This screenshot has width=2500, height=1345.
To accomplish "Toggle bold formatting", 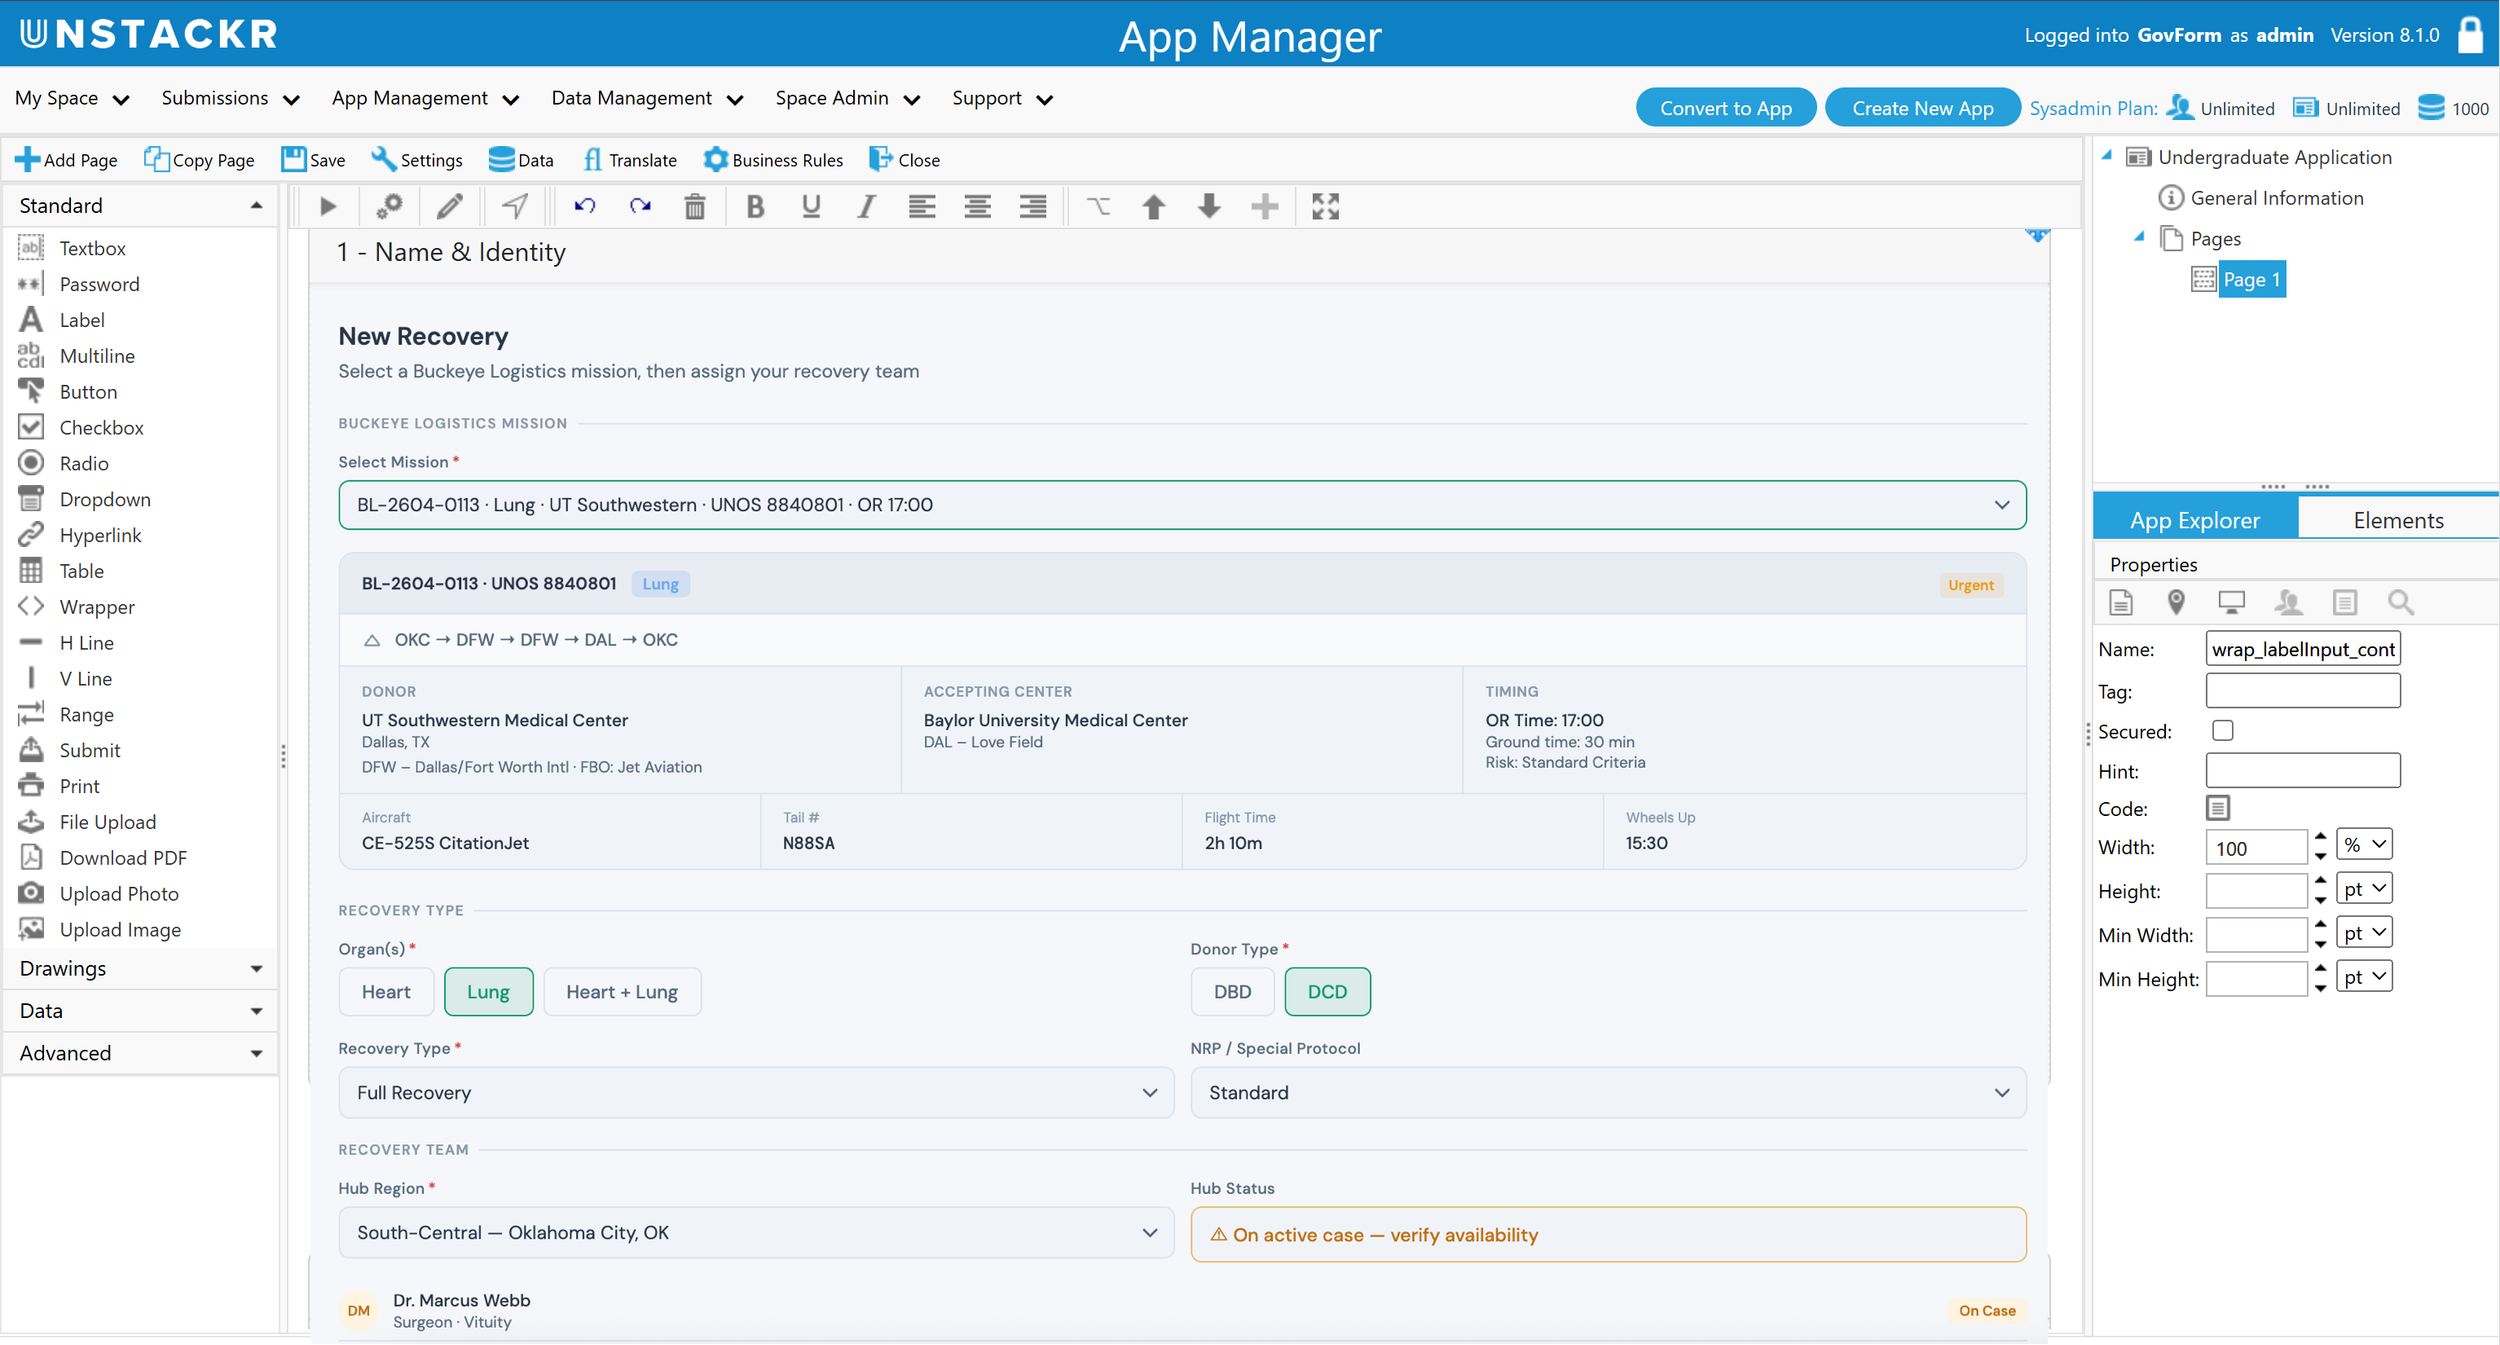I will [x=756, y=207].
